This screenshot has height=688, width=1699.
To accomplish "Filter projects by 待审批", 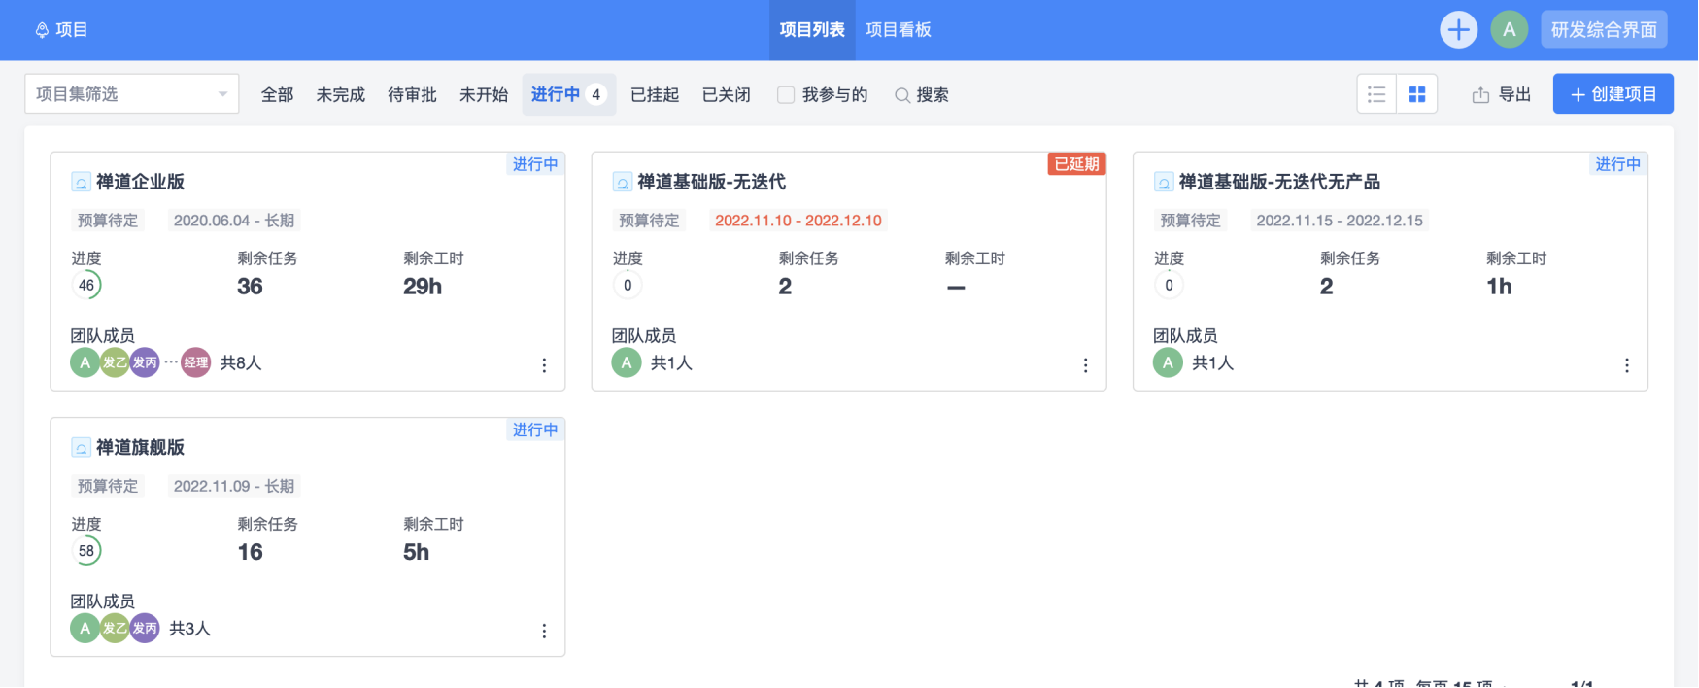I will (x=412, y=95).
